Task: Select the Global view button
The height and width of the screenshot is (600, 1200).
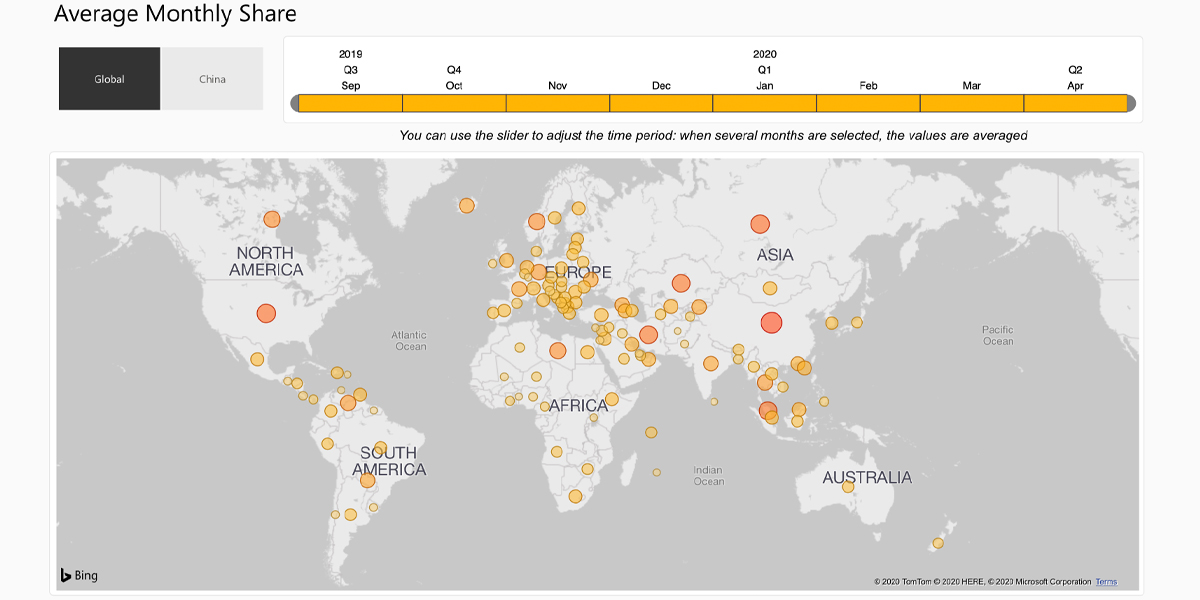Action: (109, 79)
